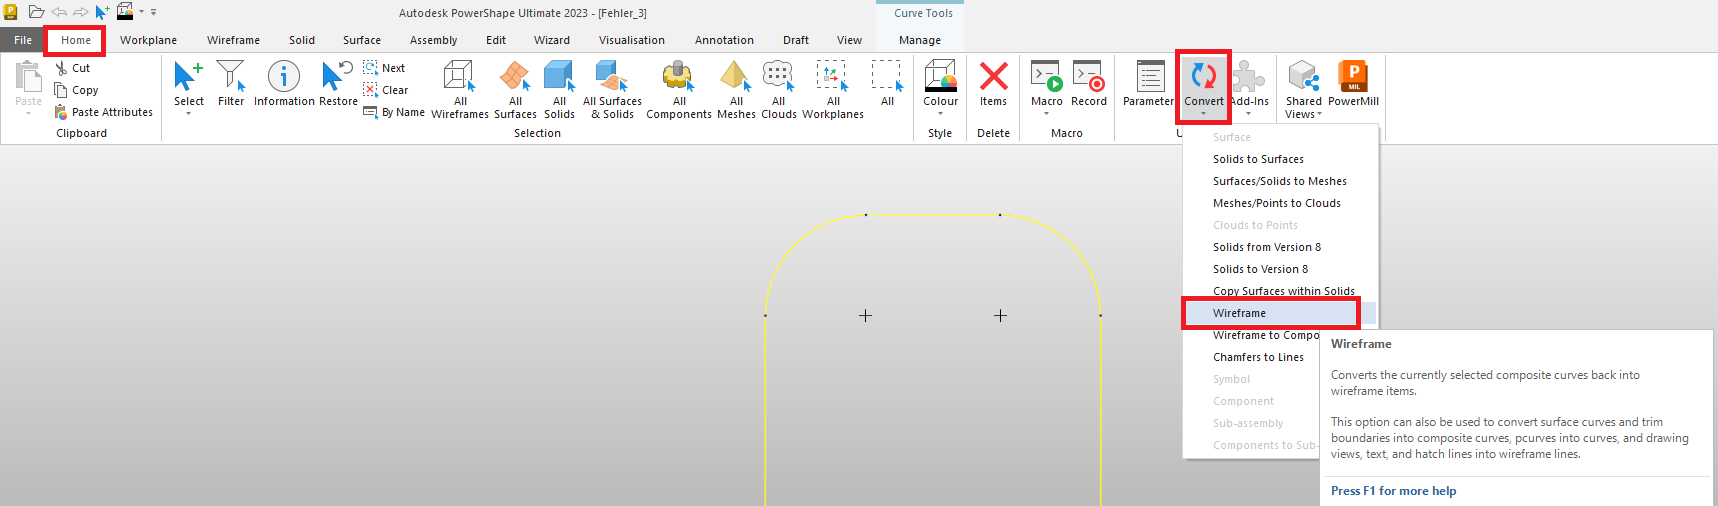The width and height of the screenshot is (1718, 506).
Task: Cut the selected items
Action: [x=73, y=68]
